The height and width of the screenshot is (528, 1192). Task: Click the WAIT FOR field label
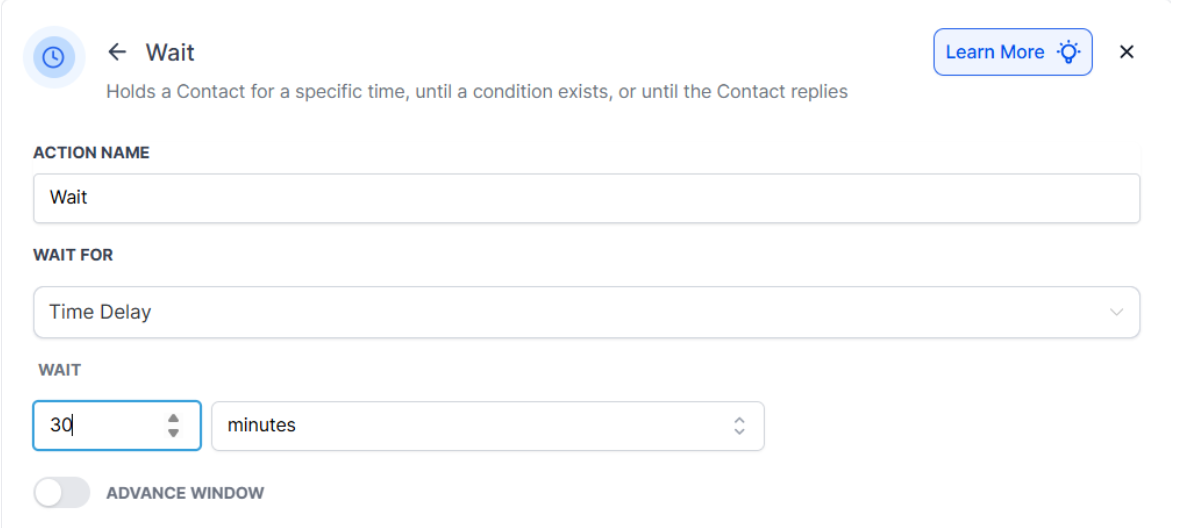73,255
